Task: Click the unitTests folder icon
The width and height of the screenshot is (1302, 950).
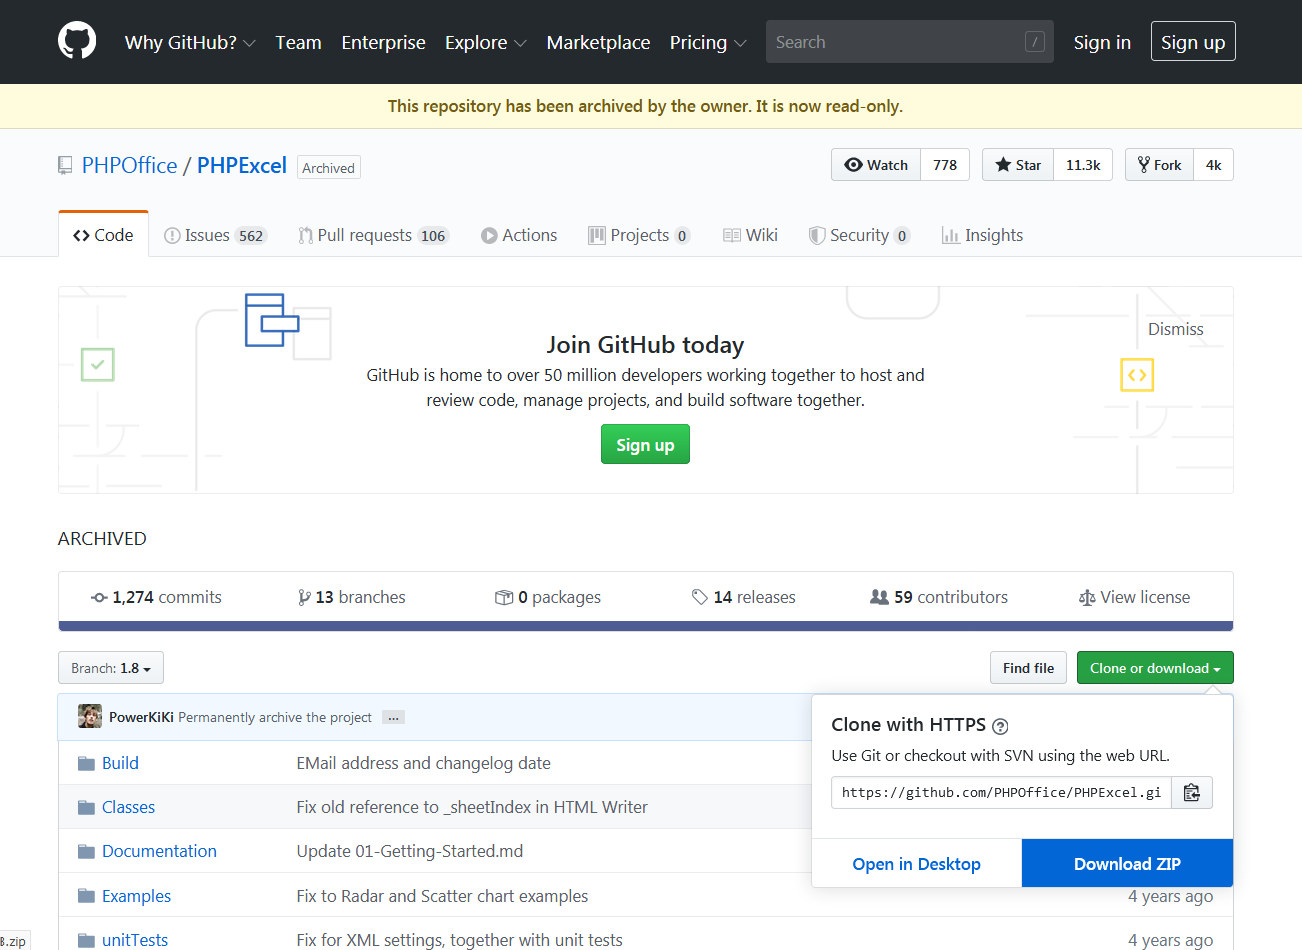Action: (x=86, y=940)
